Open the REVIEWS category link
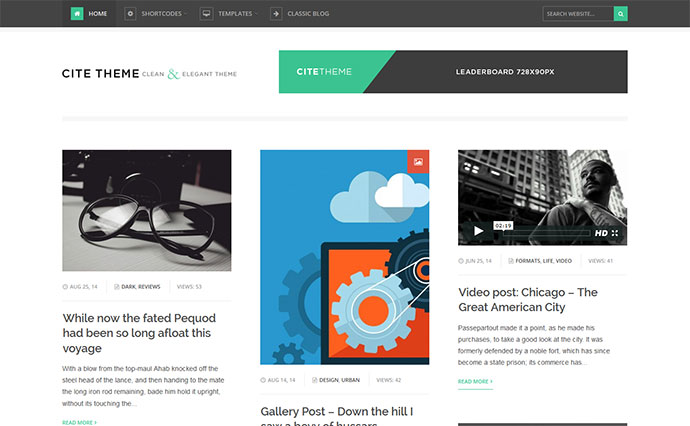The width and height of the screenshot is (690, 426). click(x=149, y=286)
